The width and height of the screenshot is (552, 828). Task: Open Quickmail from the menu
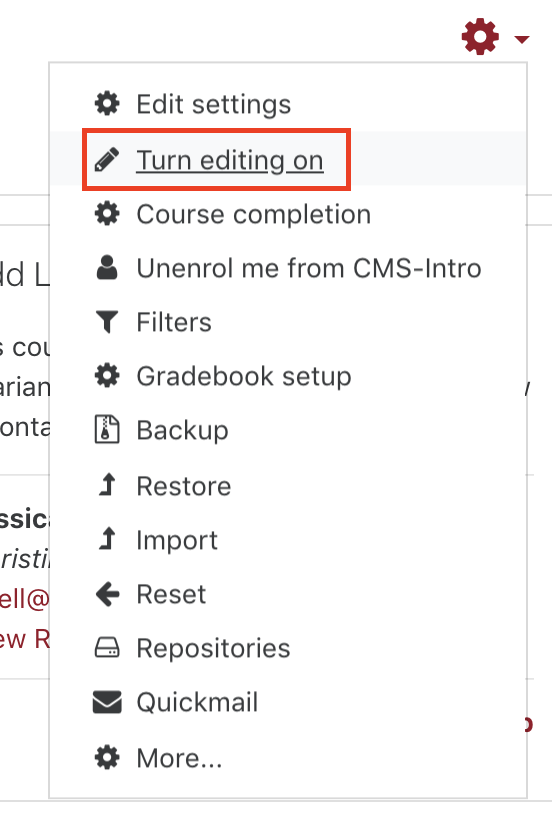click(x=197, y=703)
